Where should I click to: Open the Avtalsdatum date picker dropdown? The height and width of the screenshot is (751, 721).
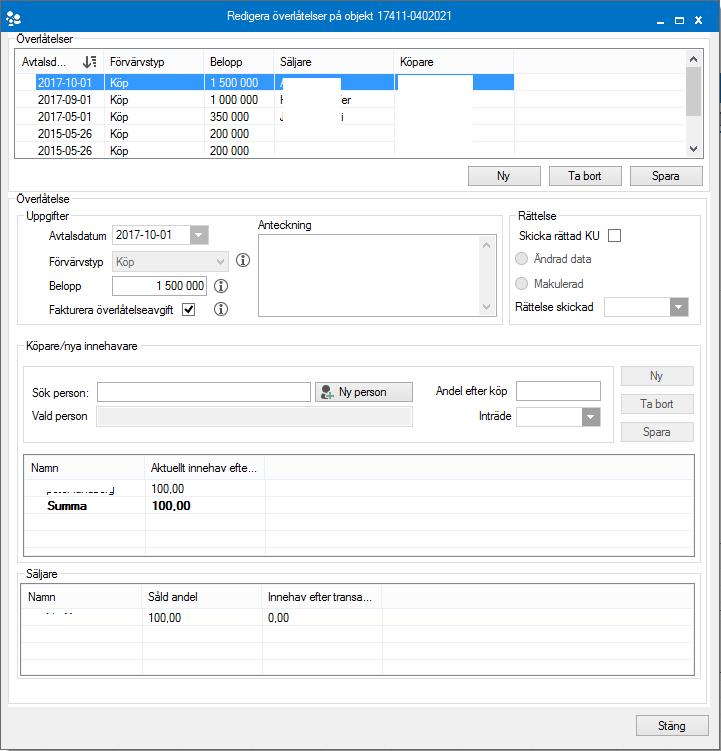[199, 235]
